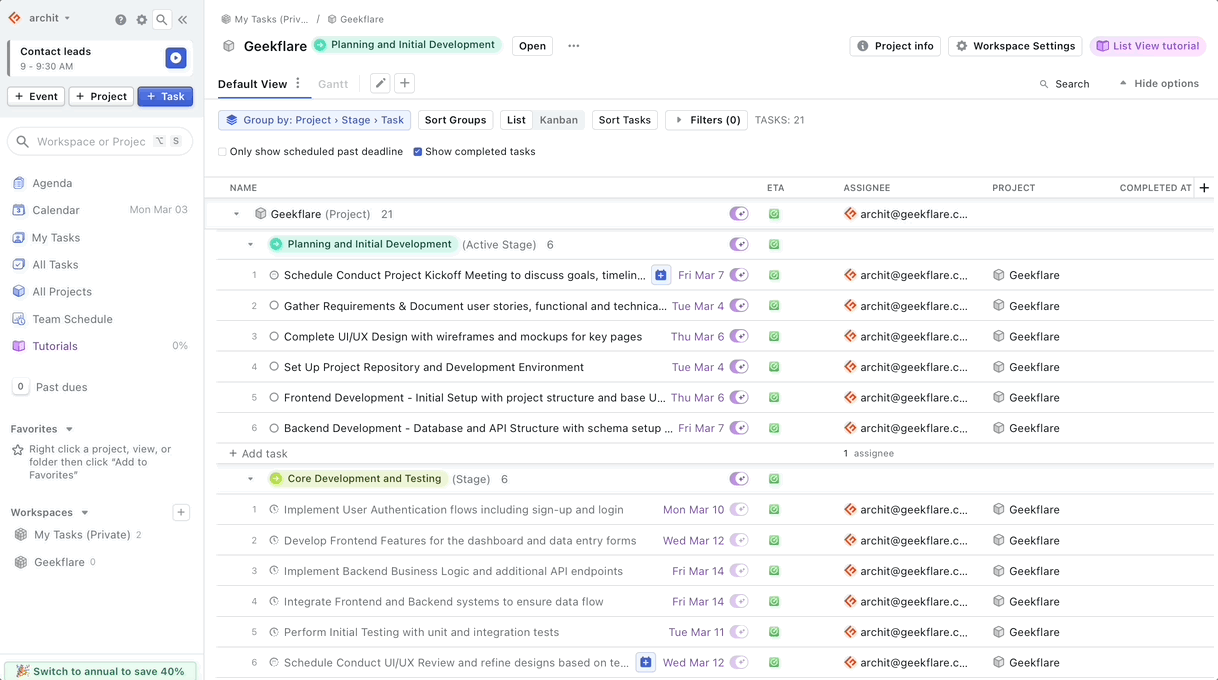Switch to the Kanban view
Image resolution: width=1218 pixels, height=680 pixels.
tap(558, 120)
